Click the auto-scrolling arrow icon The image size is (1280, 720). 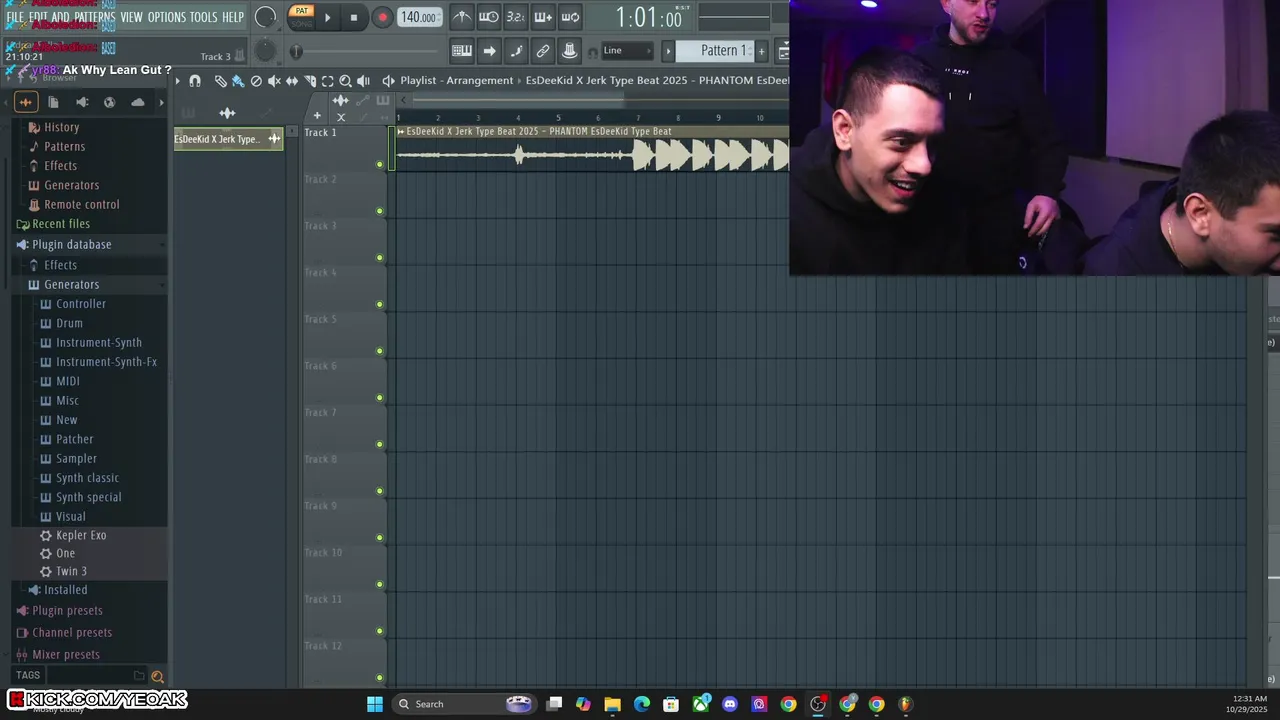click(x=488, y=51)
